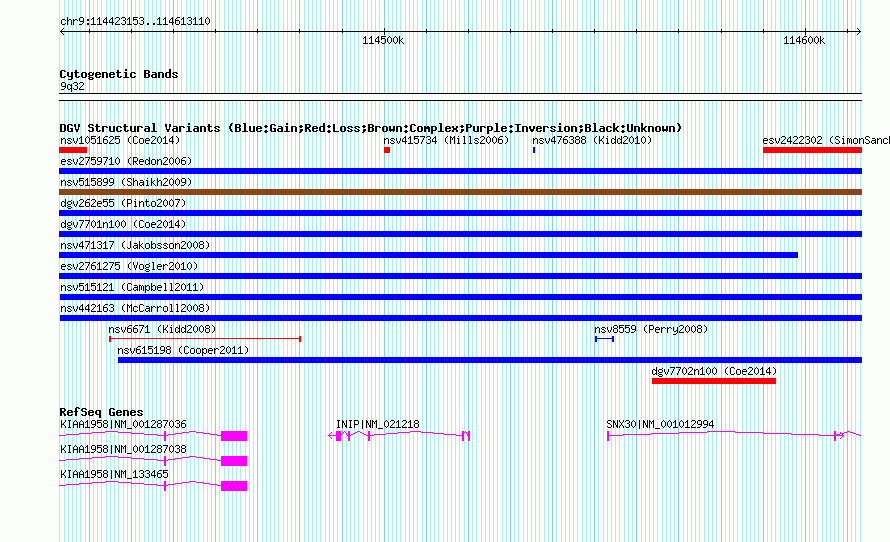This screenshot has height=542, width=890.
Task: Click the nsv1051625 (Coe2014) red loss bar
Action: [73, 150]
